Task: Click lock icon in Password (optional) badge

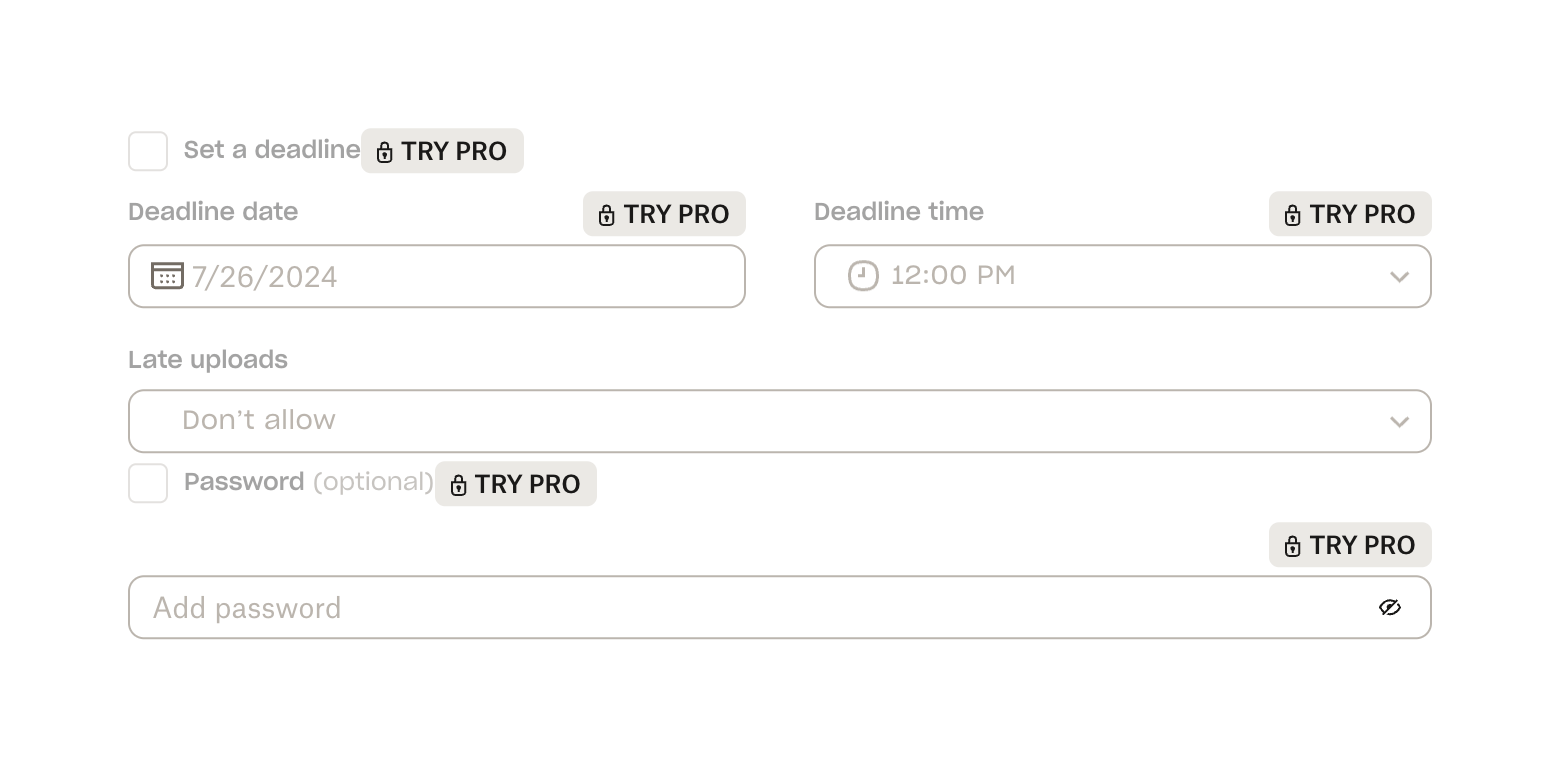Action: point(458,485)
